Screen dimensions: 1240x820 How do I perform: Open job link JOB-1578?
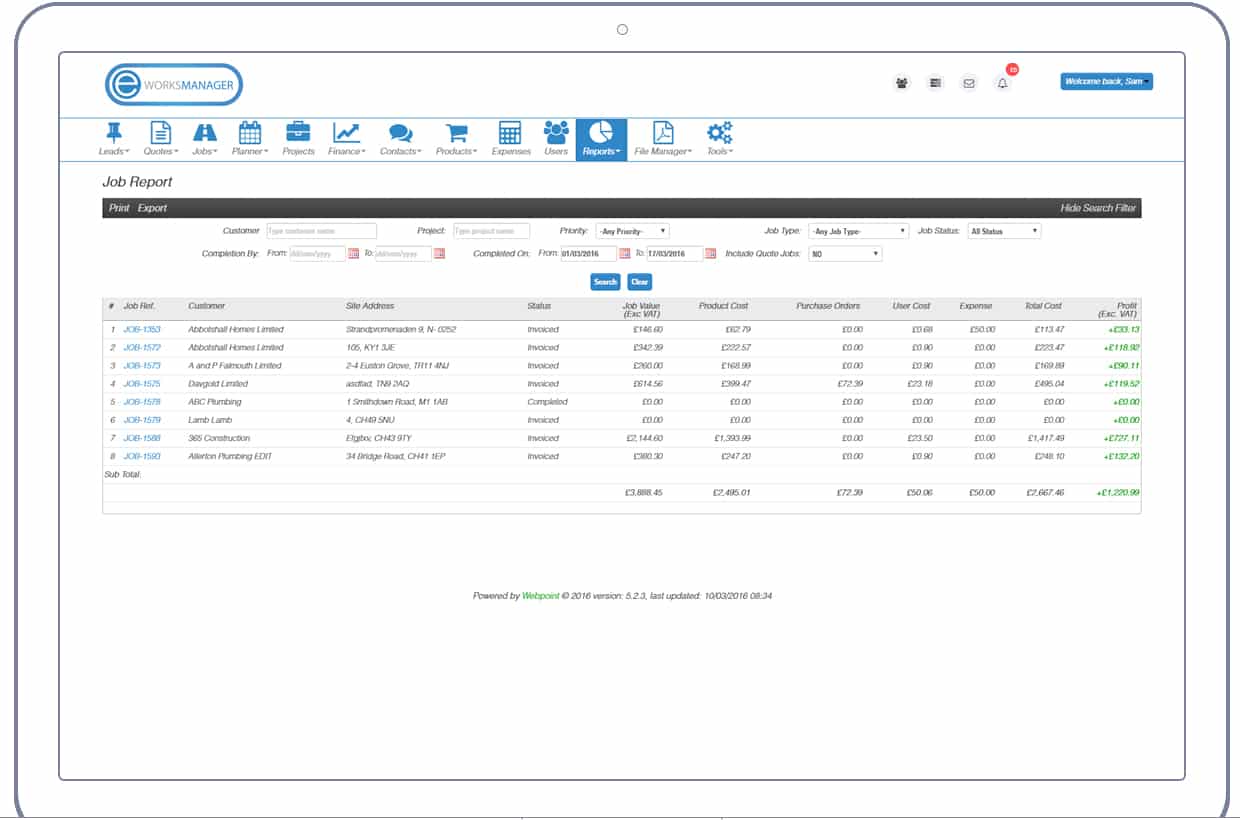point(142,402)
